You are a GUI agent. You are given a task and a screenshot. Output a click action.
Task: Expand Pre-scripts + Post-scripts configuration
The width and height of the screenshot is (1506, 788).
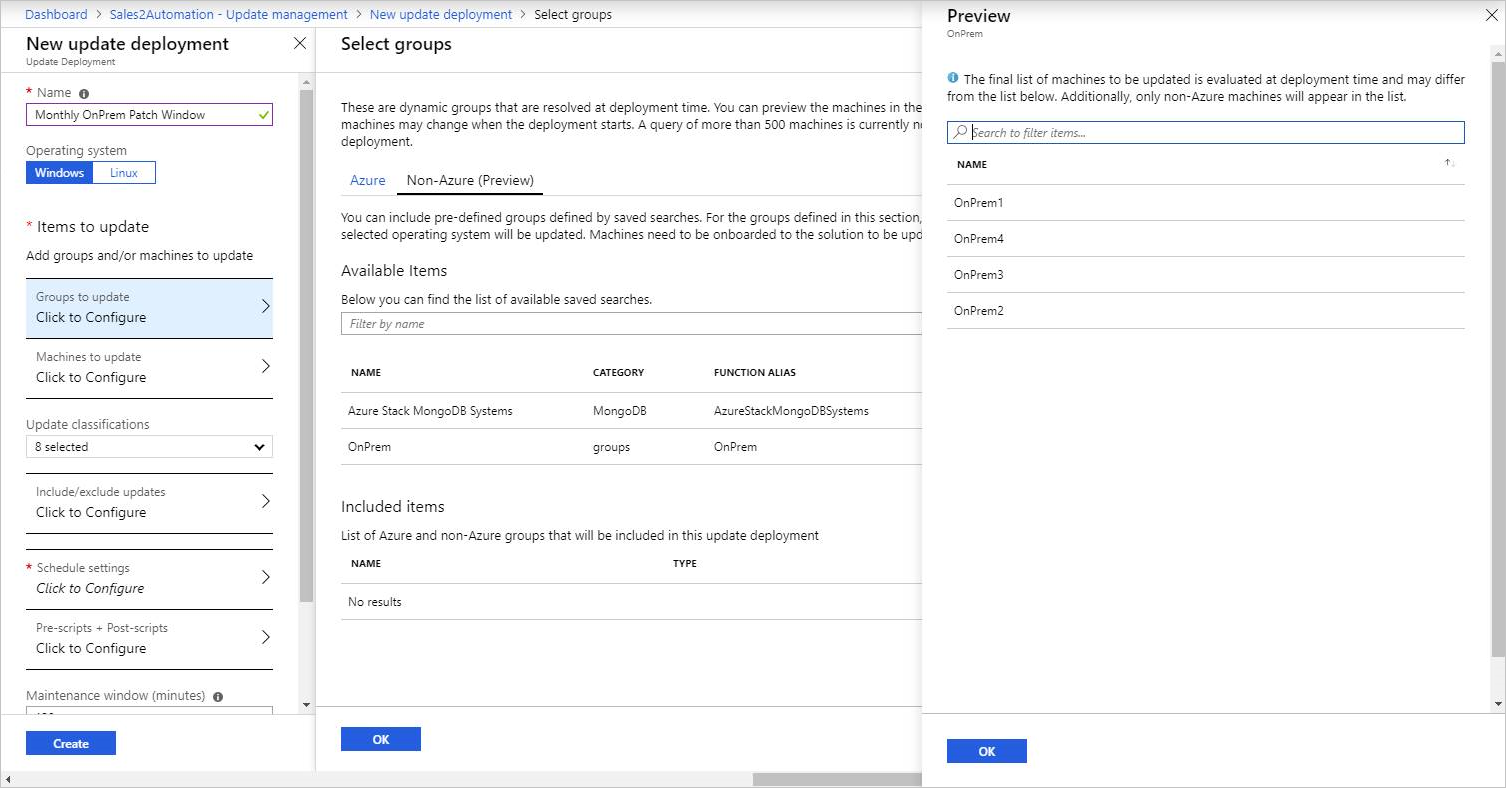pos(149,638)
